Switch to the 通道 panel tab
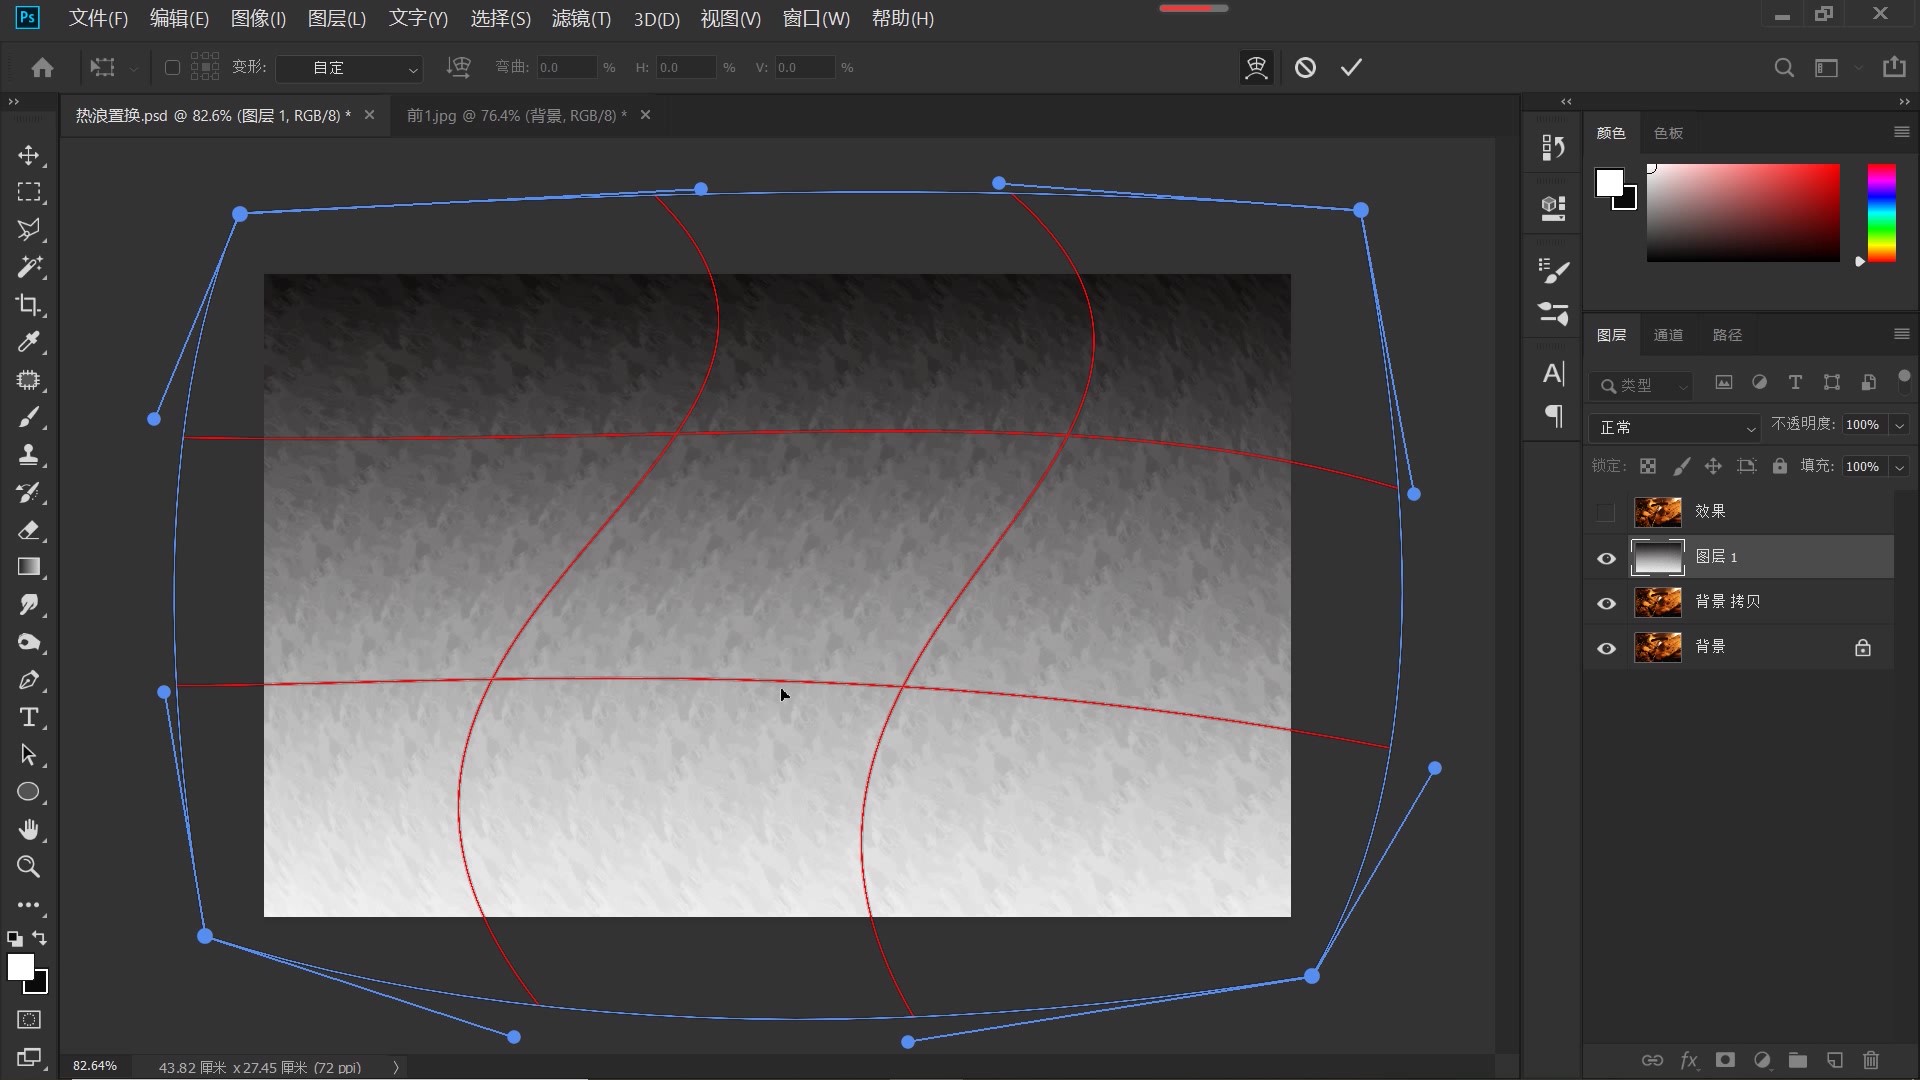Screen dimensions: 1920x1080 (x=1667, y=335)
